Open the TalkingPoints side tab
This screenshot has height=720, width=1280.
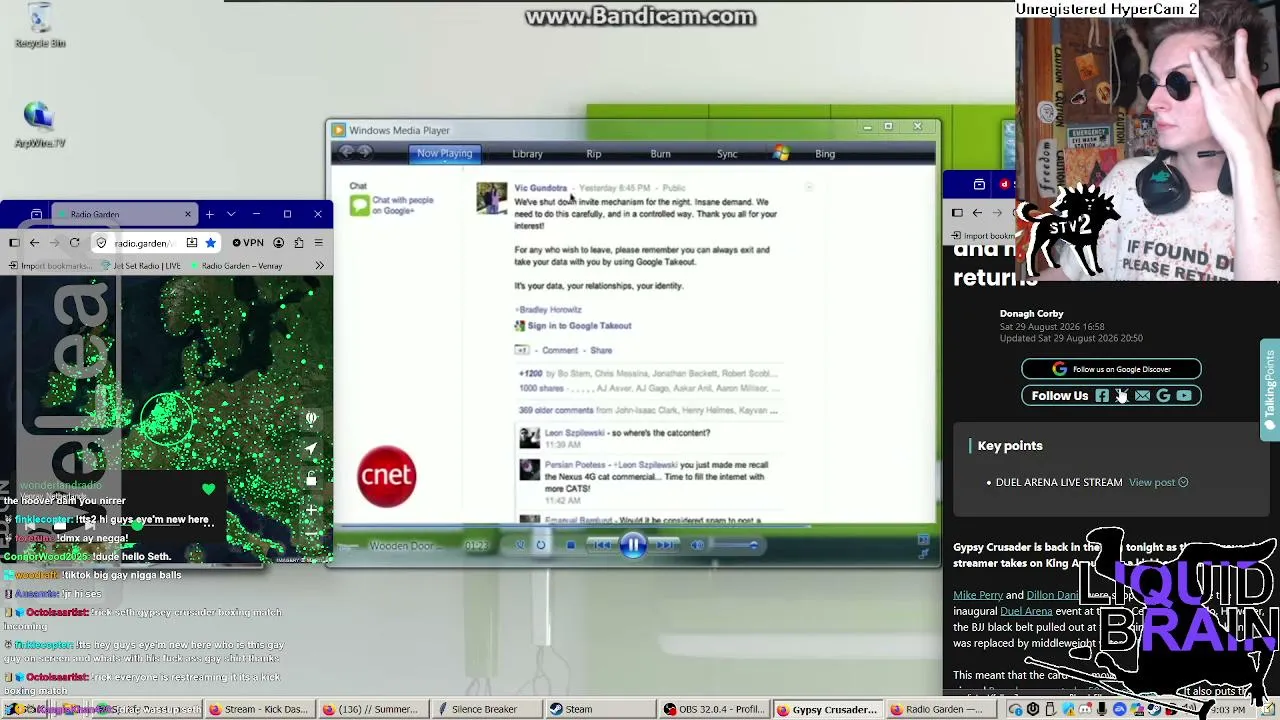[x=1270, y=390]
